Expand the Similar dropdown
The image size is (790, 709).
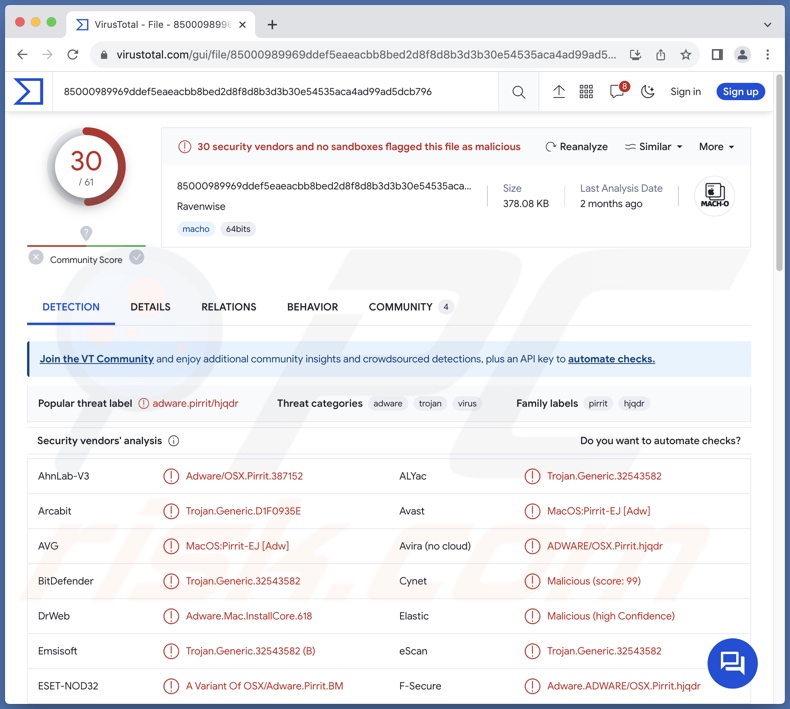click(x=654, y=147)
